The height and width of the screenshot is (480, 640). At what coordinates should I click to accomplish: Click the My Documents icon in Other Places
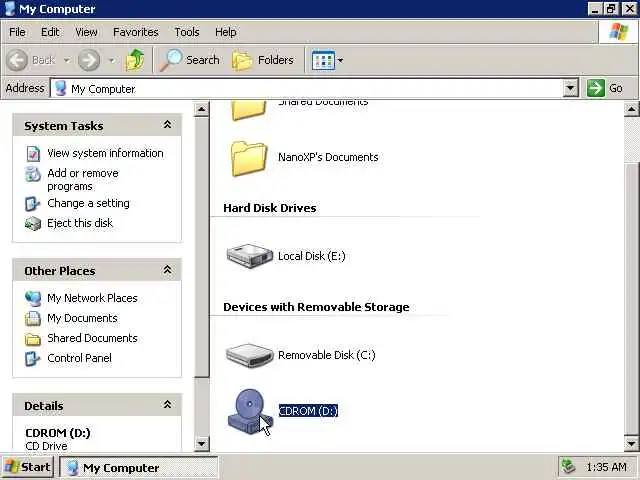tap(33, 318)
